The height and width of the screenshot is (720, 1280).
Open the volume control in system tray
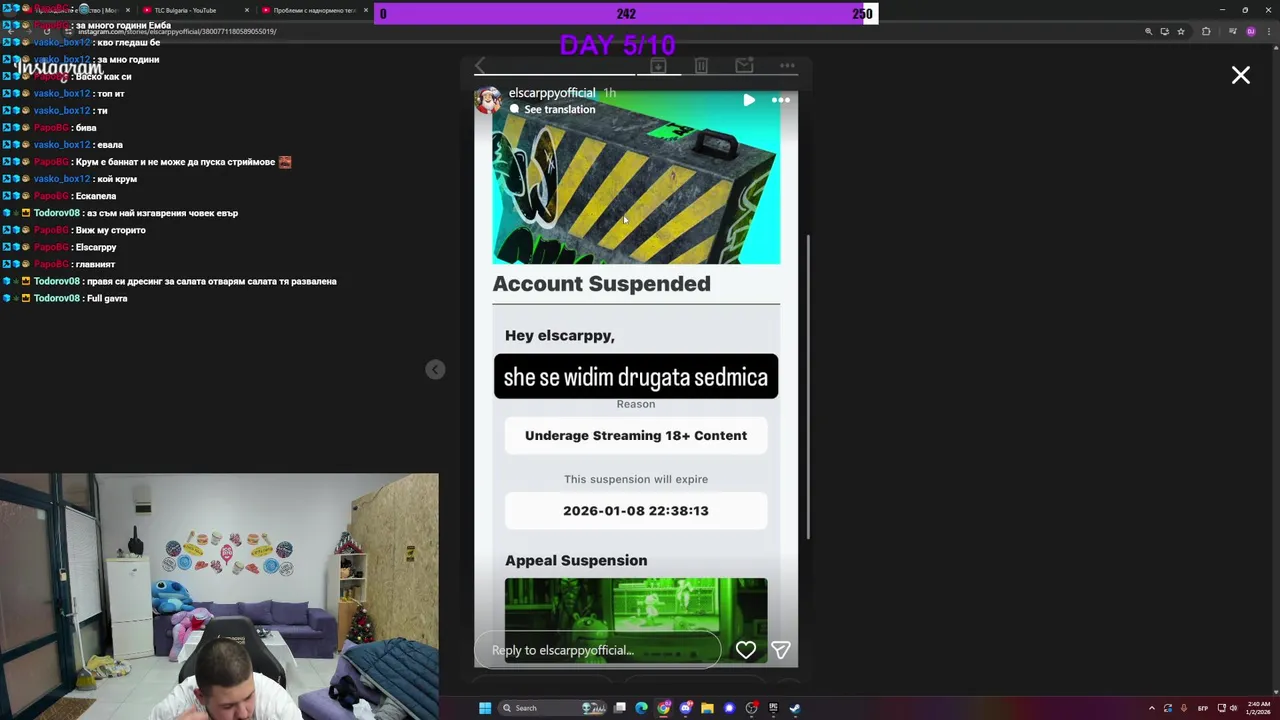[x=1233, y=708]
